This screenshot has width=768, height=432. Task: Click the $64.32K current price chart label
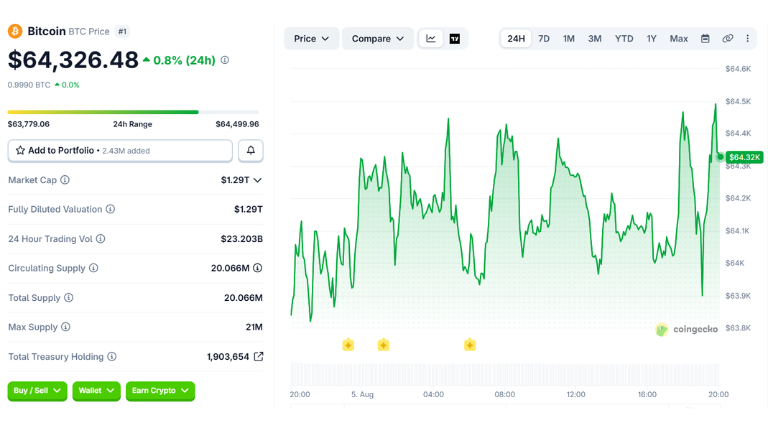click(x=744, y=157)
